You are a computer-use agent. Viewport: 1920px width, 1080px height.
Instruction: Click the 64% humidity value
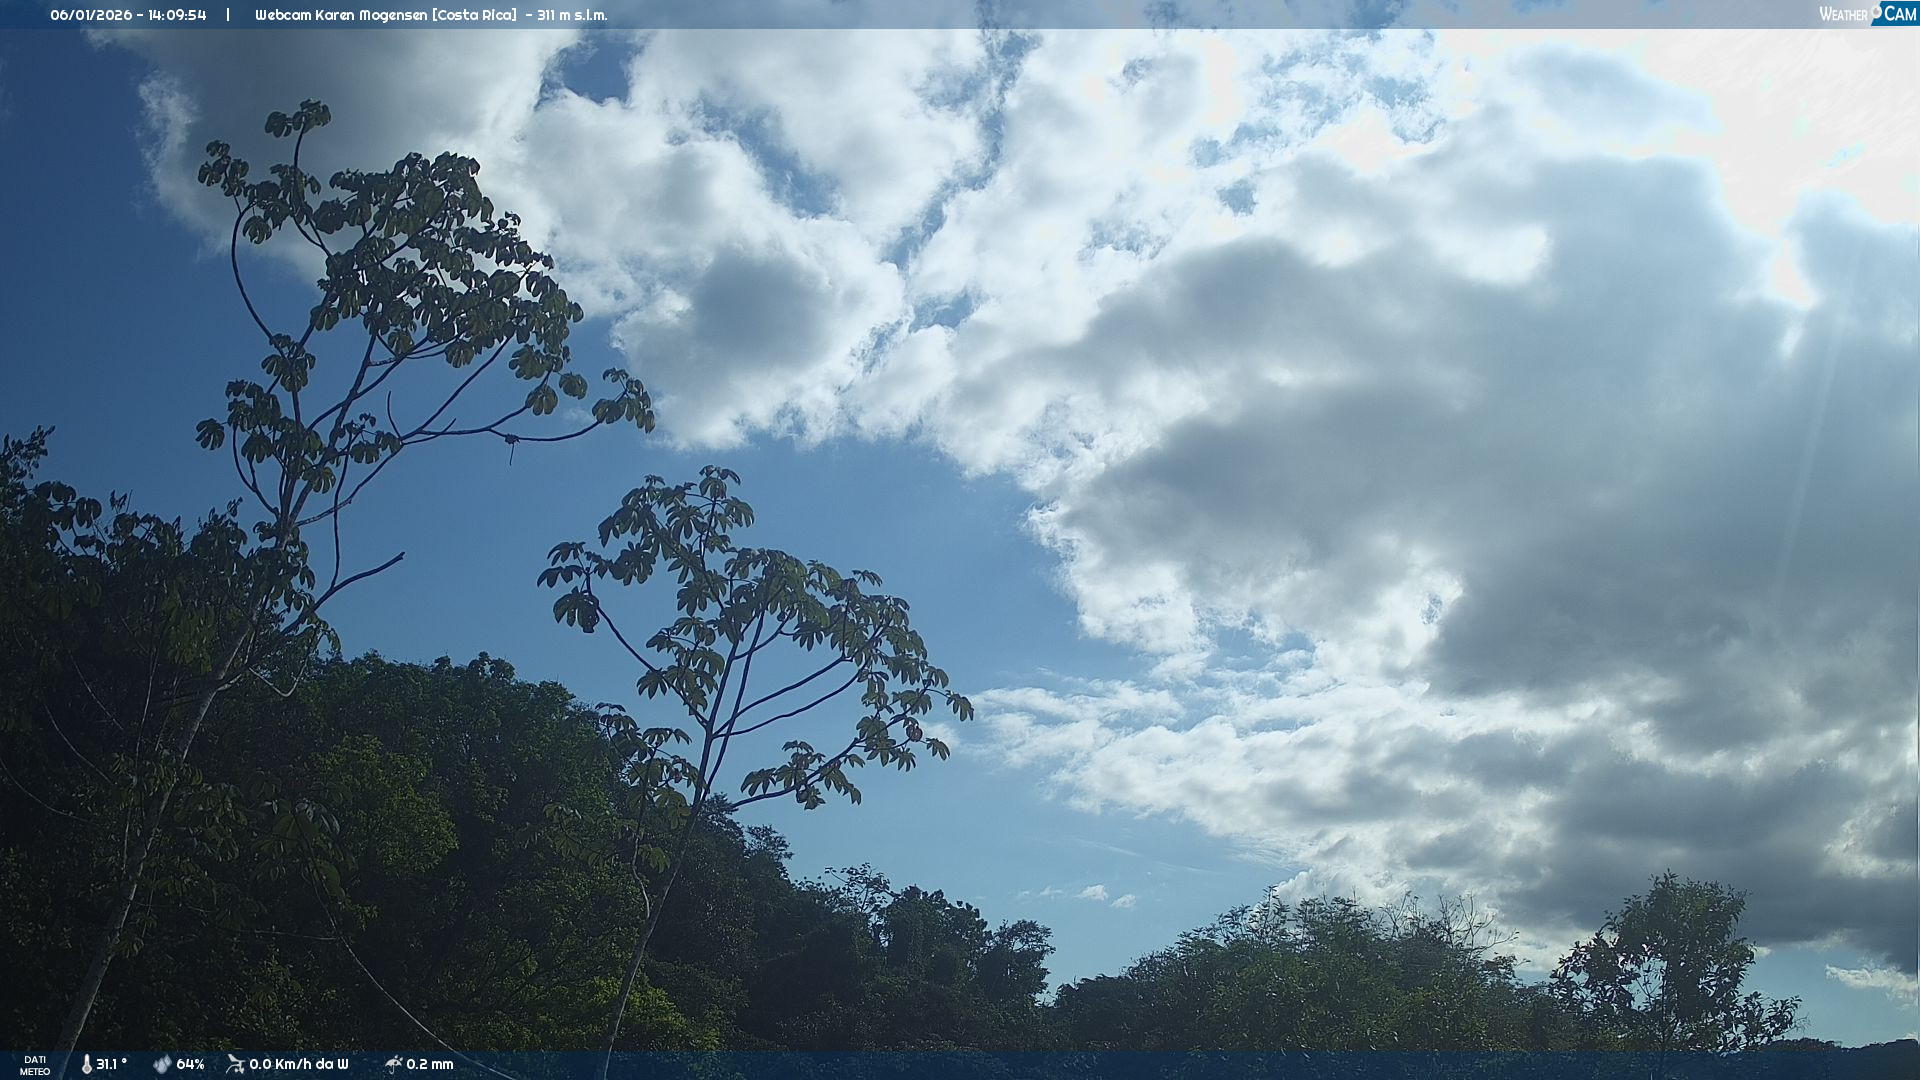coord(190,1064)
